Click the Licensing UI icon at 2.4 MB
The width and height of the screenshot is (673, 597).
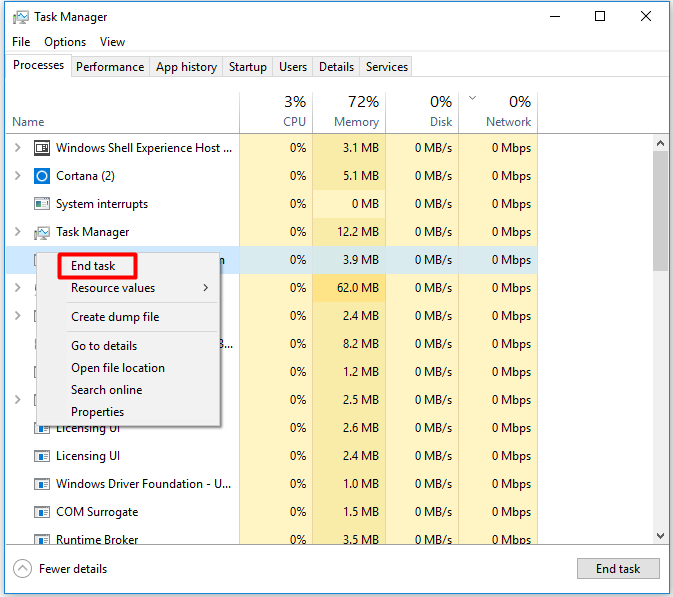pos(42,456)
